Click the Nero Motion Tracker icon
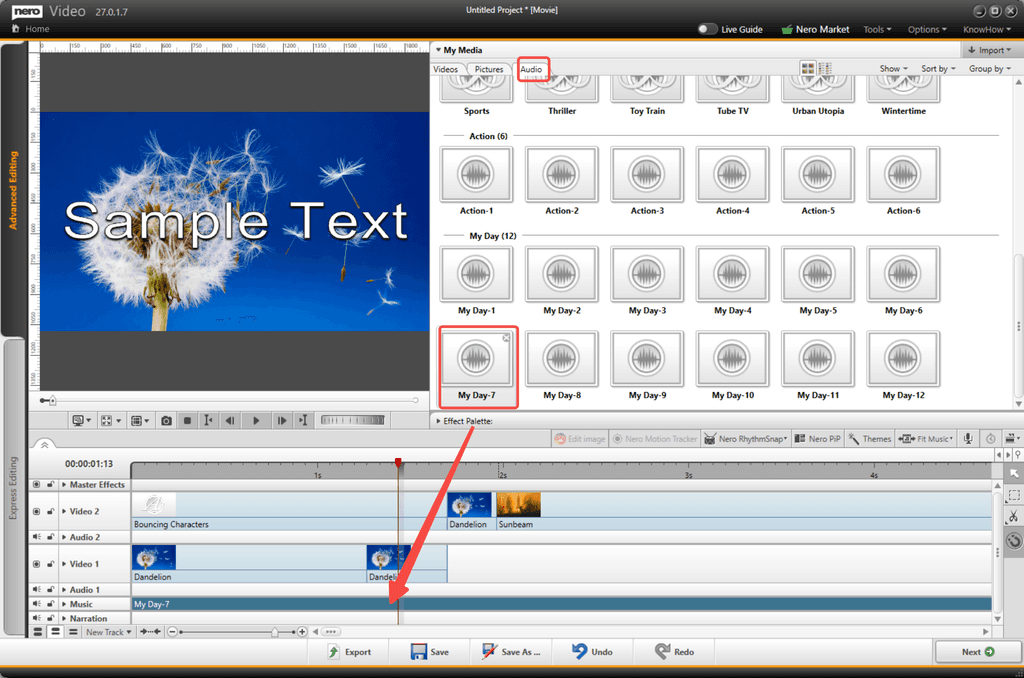 click(655, 438)
